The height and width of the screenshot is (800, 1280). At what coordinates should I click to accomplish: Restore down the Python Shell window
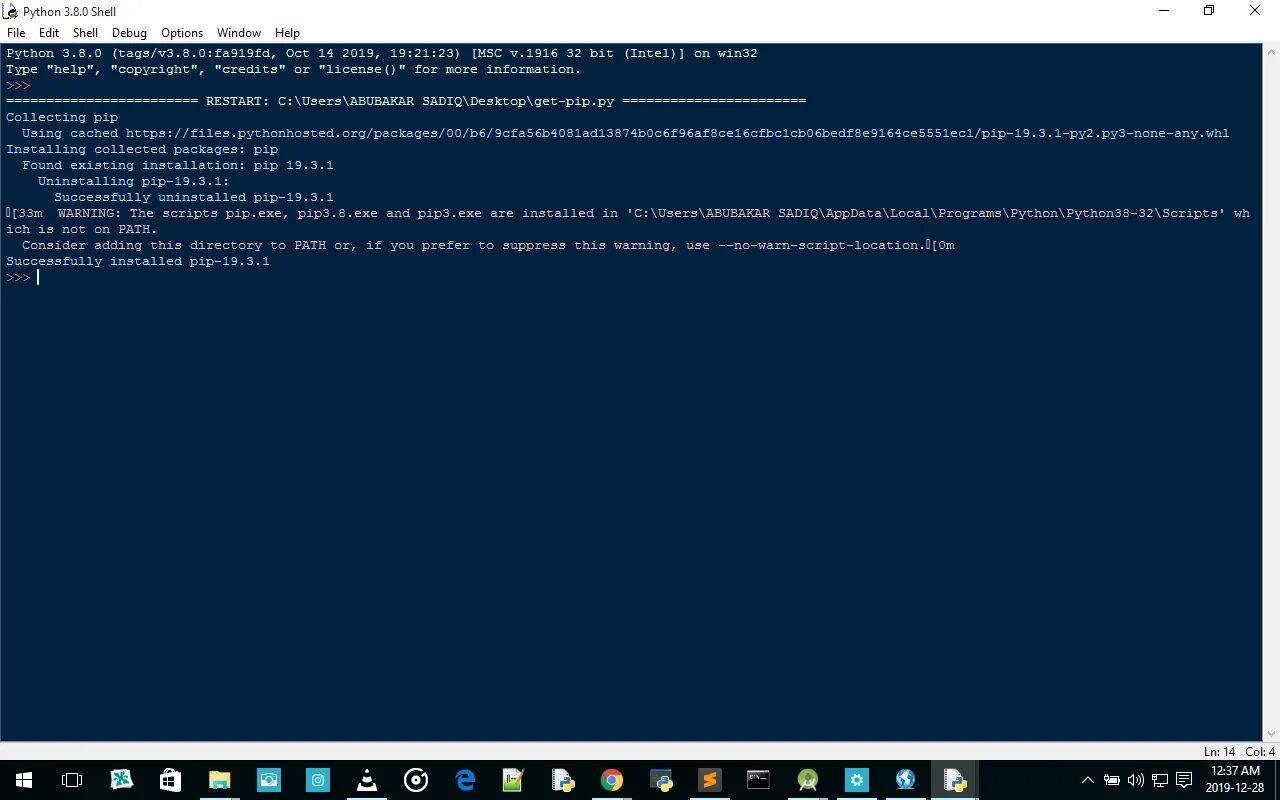pos(1209,11)
